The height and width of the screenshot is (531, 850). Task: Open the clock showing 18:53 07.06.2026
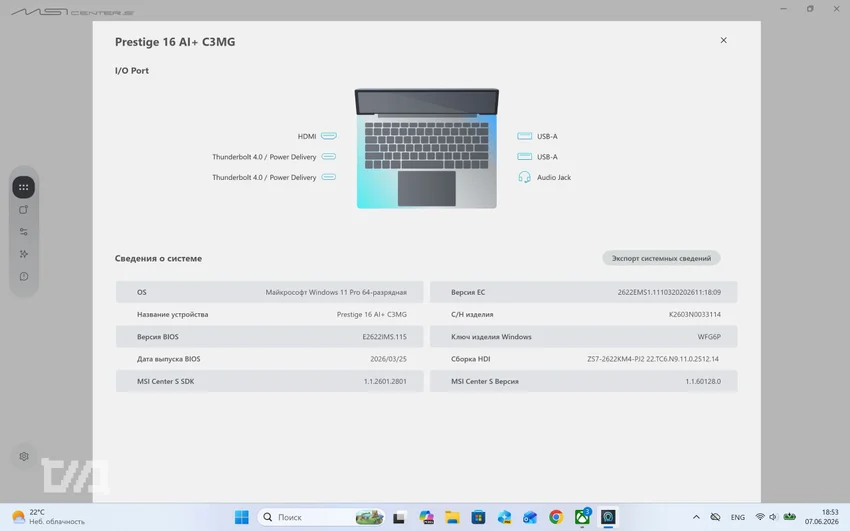click(821, 517)
